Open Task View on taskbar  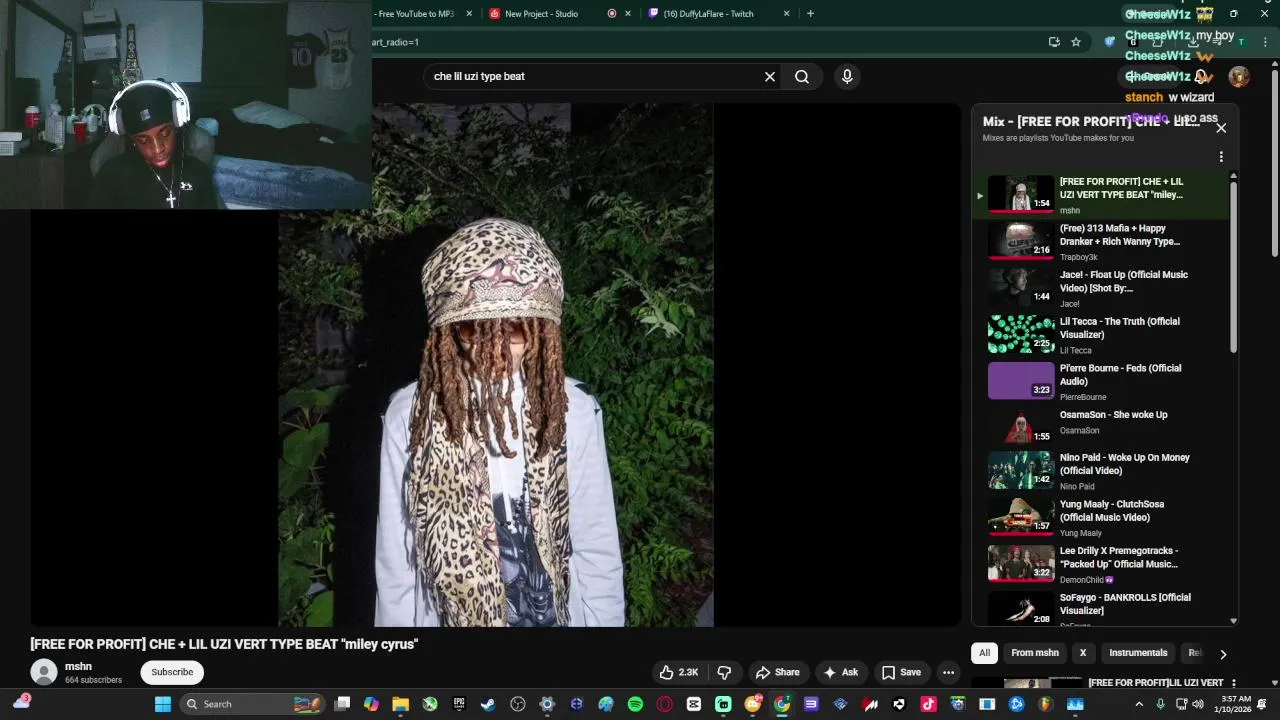pyautogui.click(x=342, y=704)
